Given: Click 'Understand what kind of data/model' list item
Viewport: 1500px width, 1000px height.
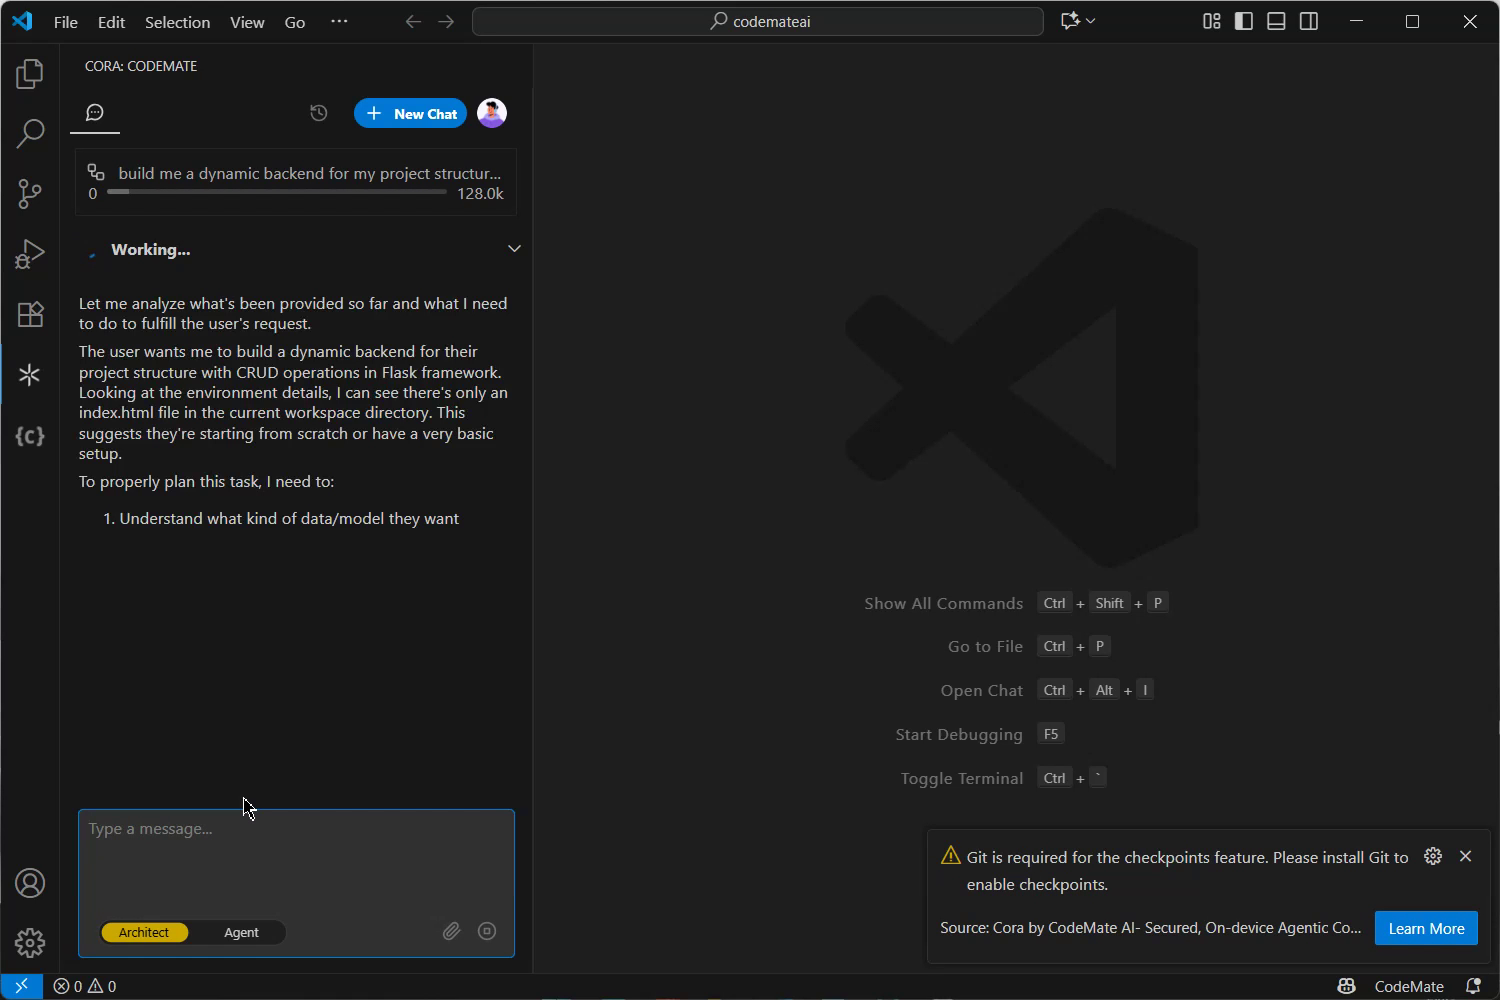Looking at the screenshot, I should tap(289, 518).
